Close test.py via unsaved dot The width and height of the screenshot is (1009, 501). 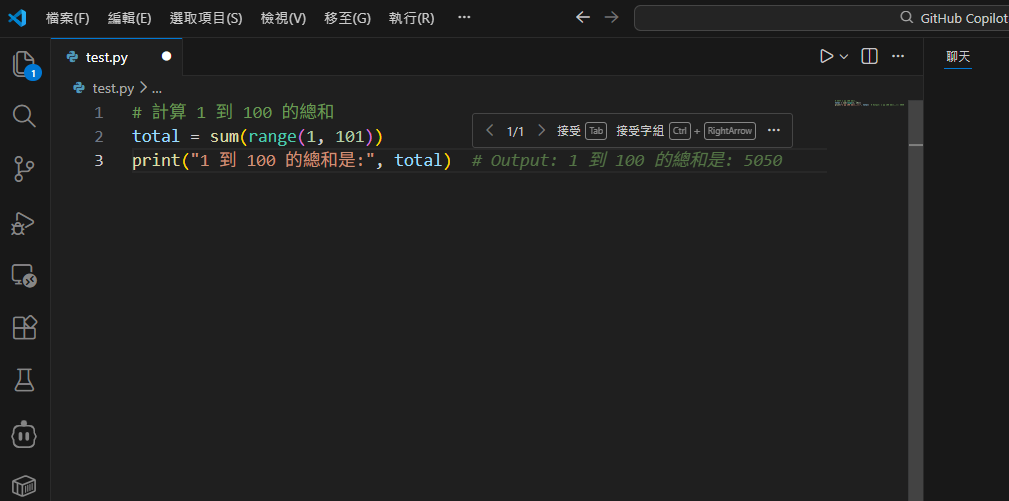[167, 57]
